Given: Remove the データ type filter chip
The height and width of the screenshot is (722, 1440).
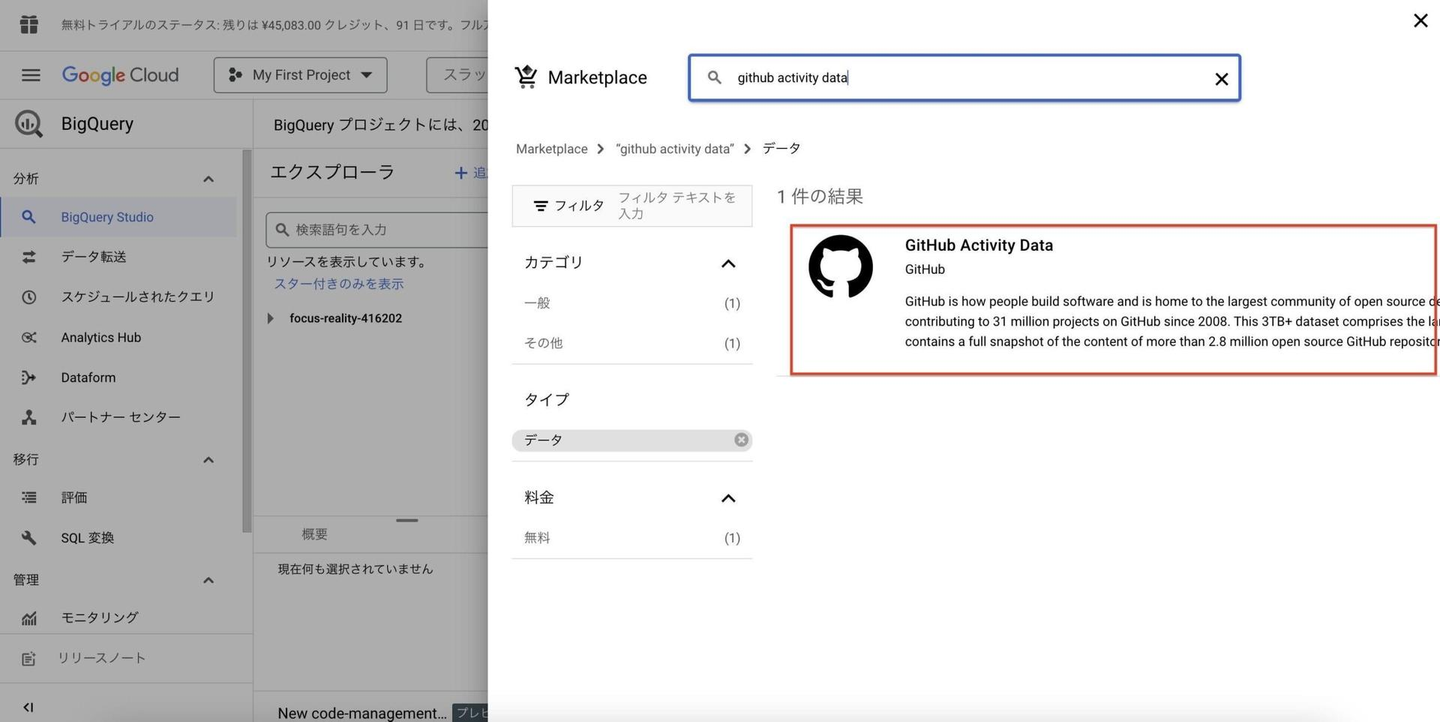Looking at the screenshot, I should (741, 440).
